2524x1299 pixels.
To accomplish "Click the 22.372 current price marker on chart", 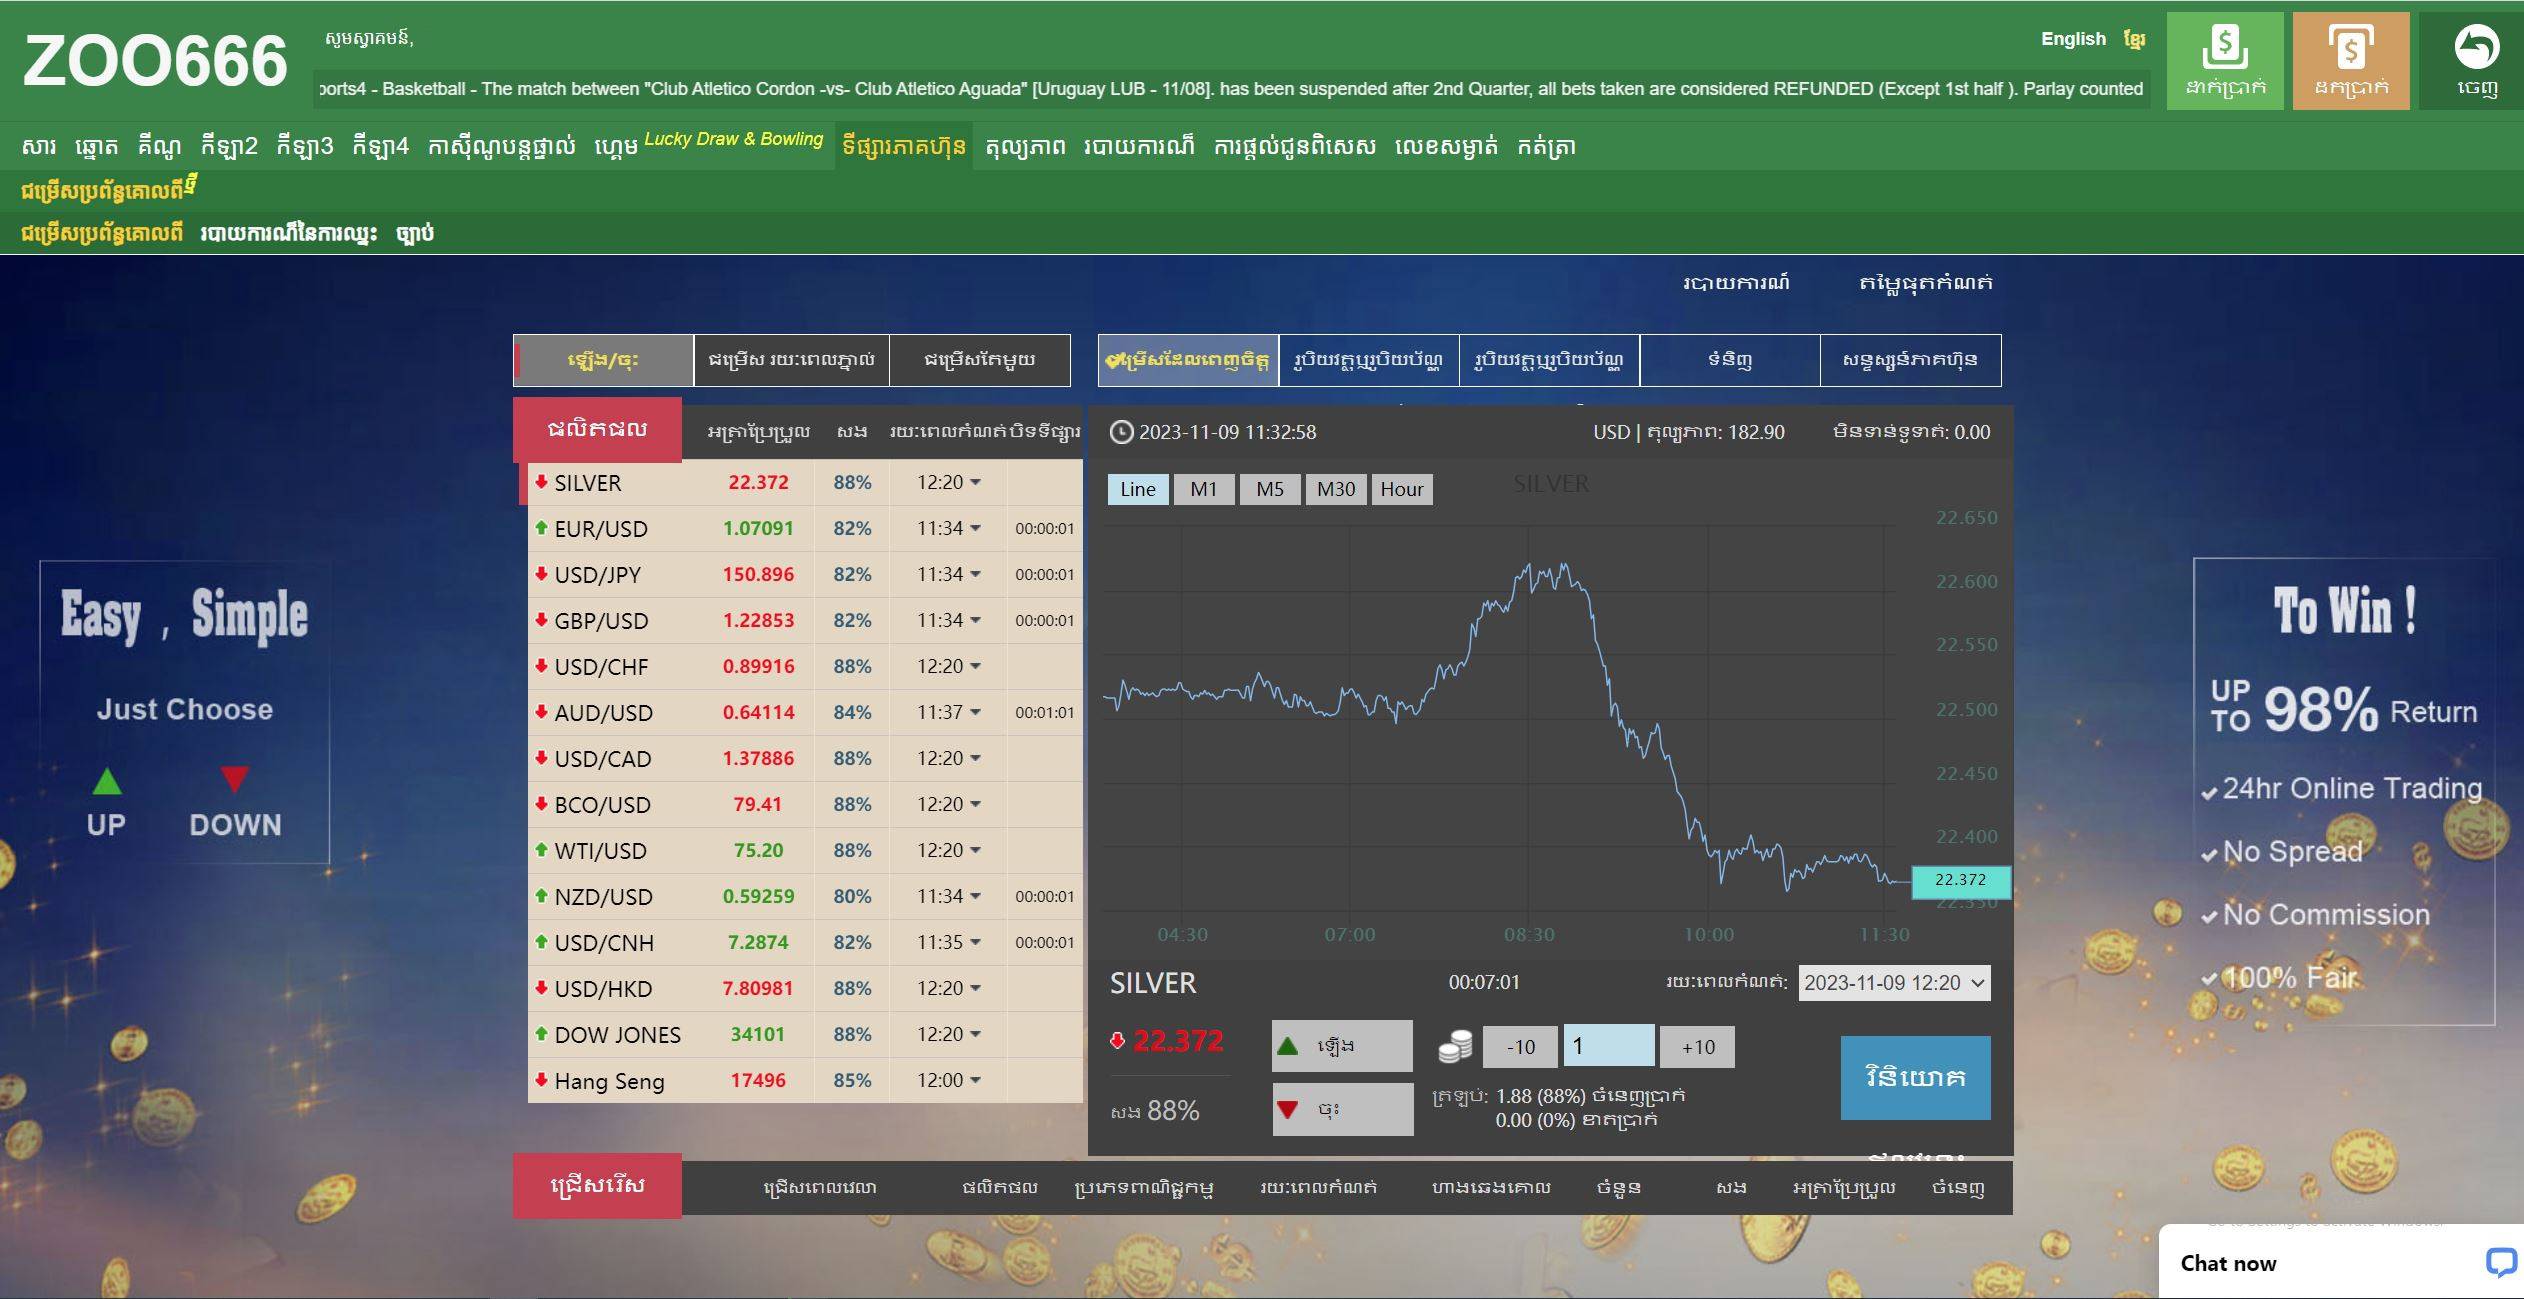I will pos(1960,880).
